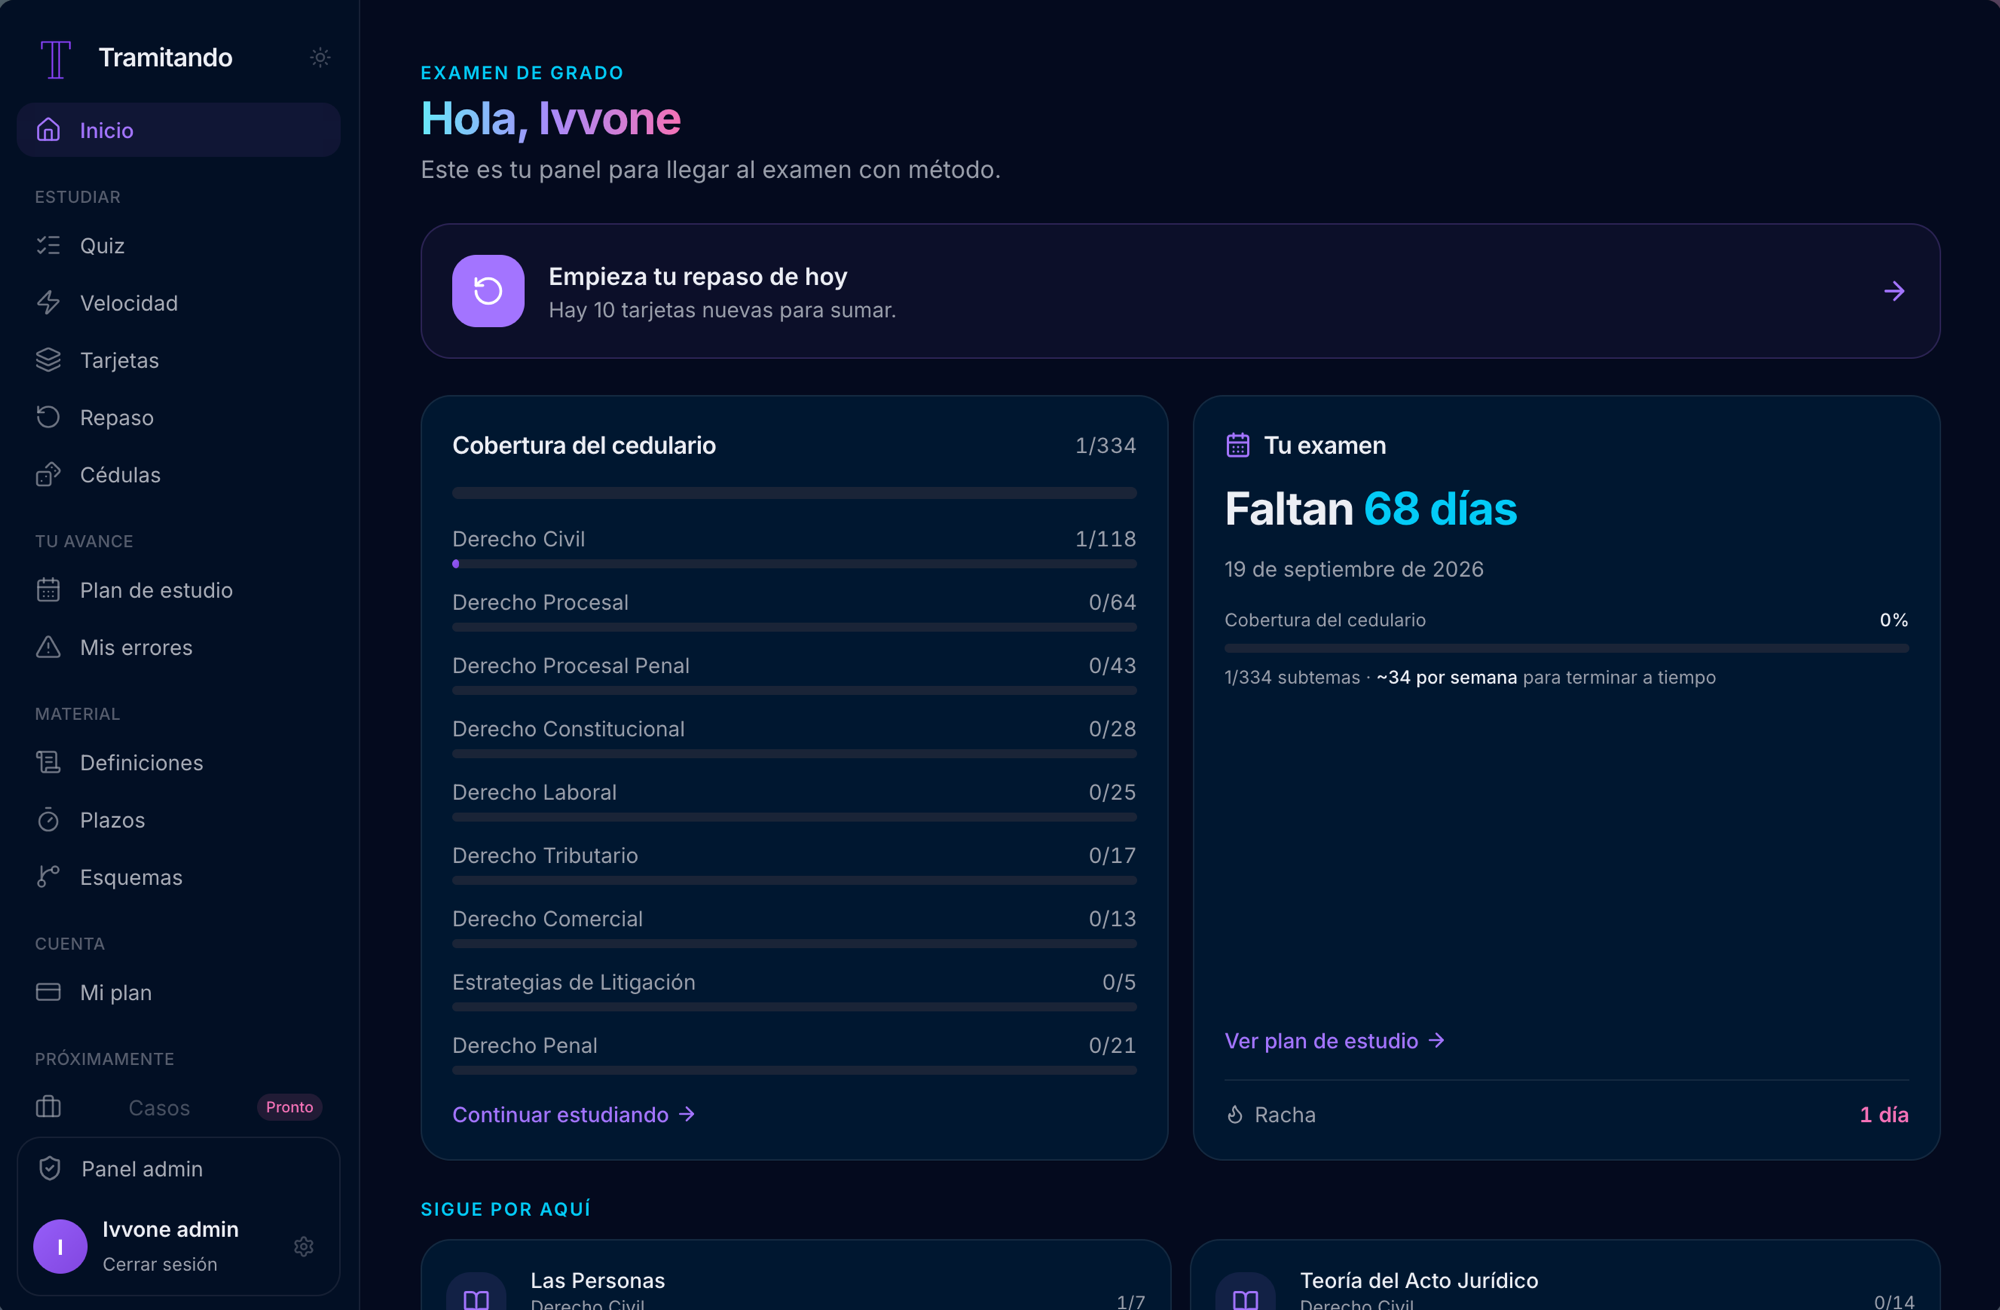Open Panel admin
Screen dimensions: 2000x1310
coord(179,1168)
